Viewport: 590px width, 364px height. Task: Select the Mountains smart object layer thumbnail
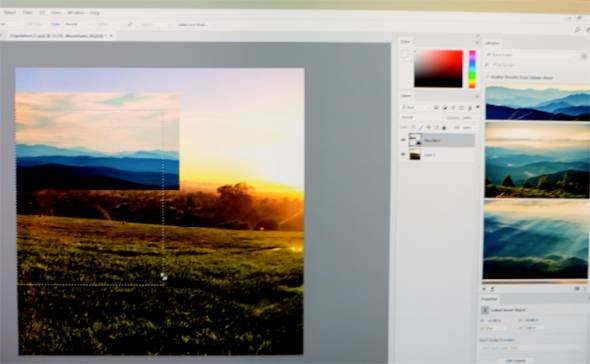tap(415, 140)
